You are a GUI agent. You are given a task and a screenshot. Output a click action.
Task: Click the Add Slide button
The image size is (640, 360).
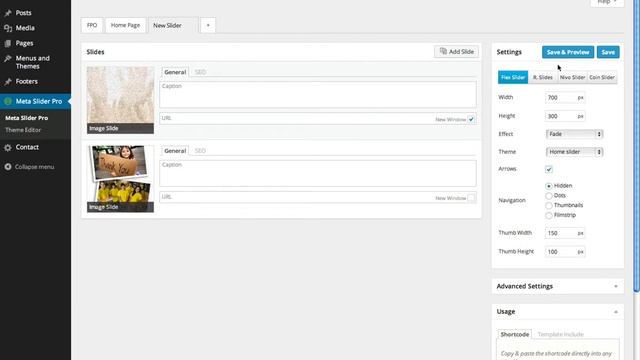click(456, 51)
